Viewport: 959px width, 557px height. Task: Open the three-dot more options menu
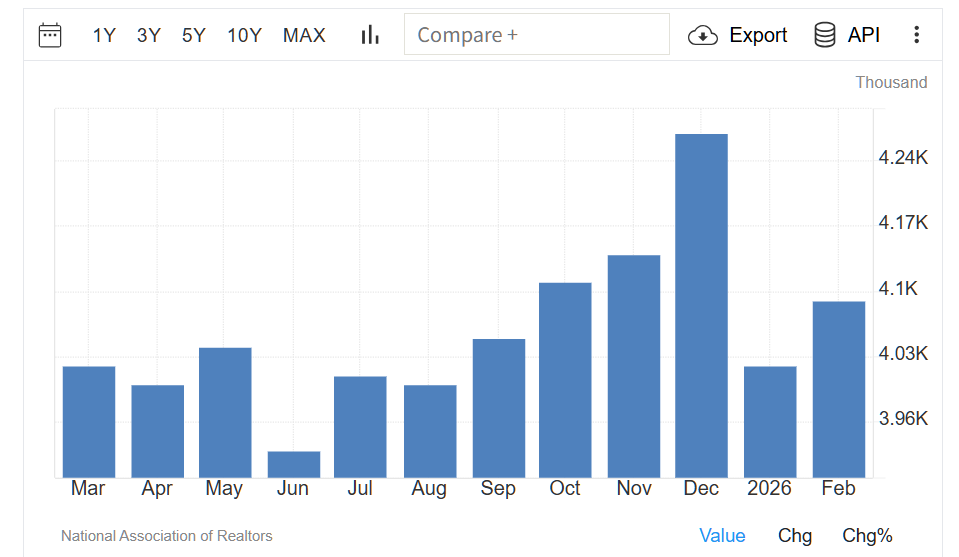(x=916, y=35)
